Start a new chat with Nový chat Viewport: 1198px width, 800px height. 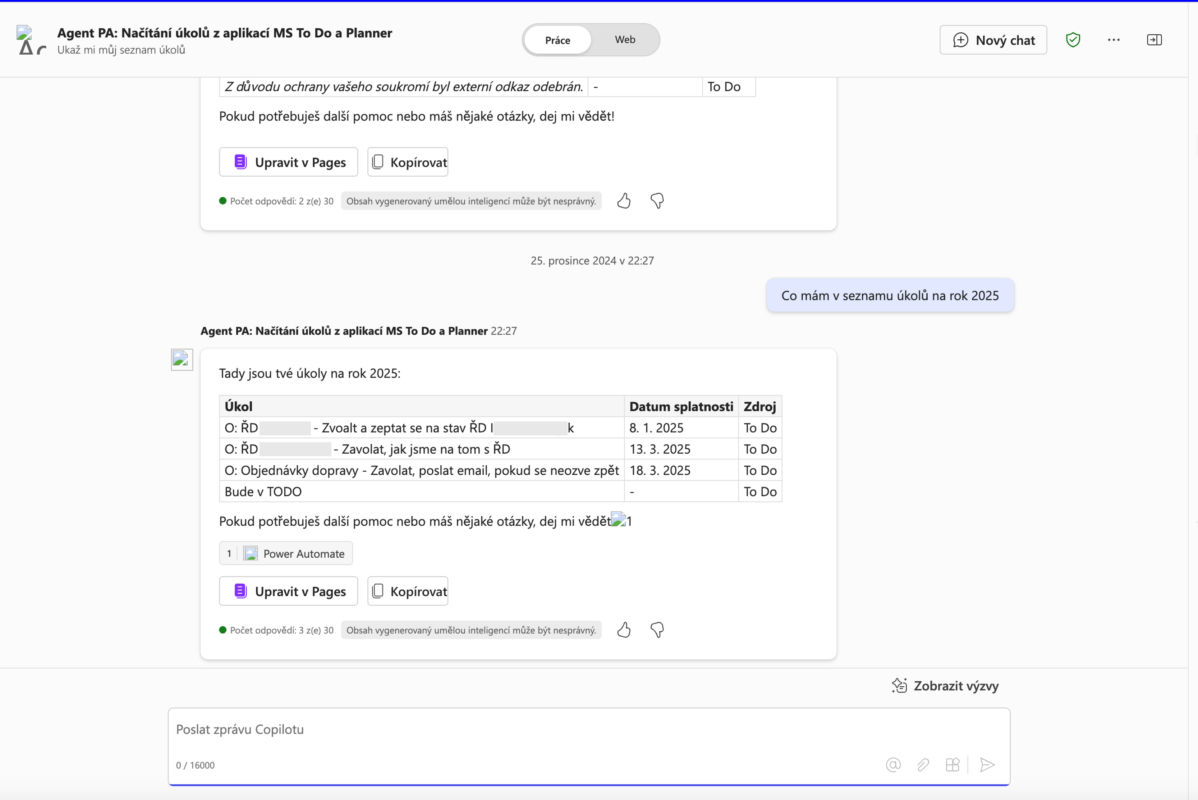point(993,40)
